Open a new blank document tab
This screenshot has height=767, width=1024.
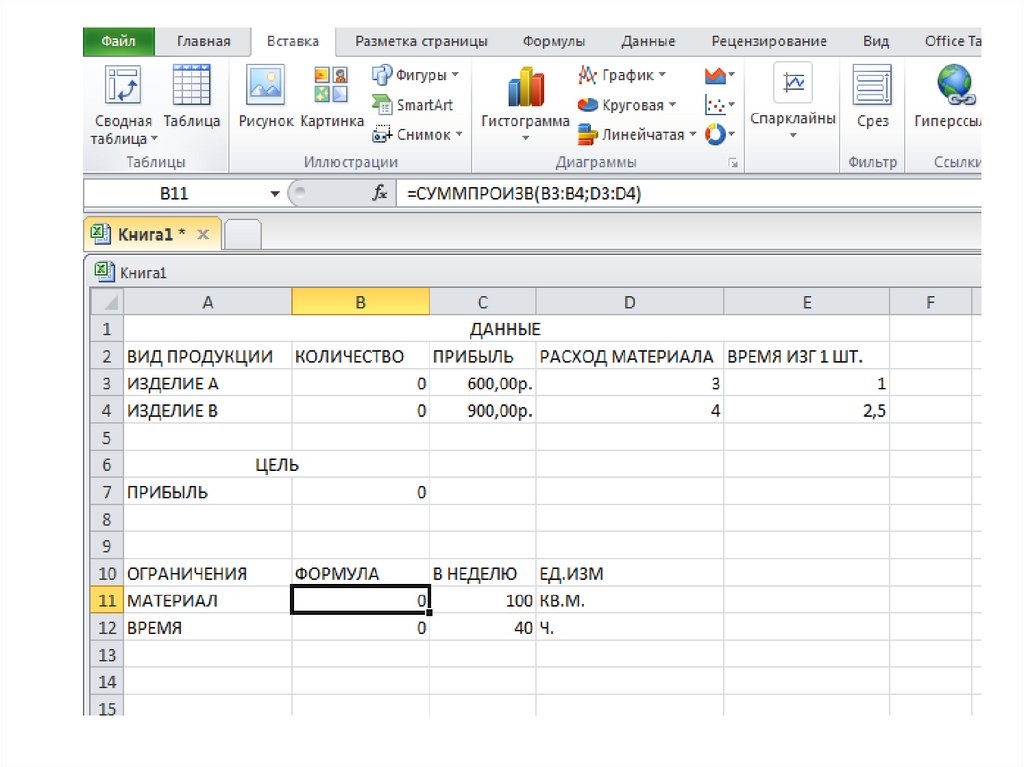pyautogui.click(x=243, y=235)
